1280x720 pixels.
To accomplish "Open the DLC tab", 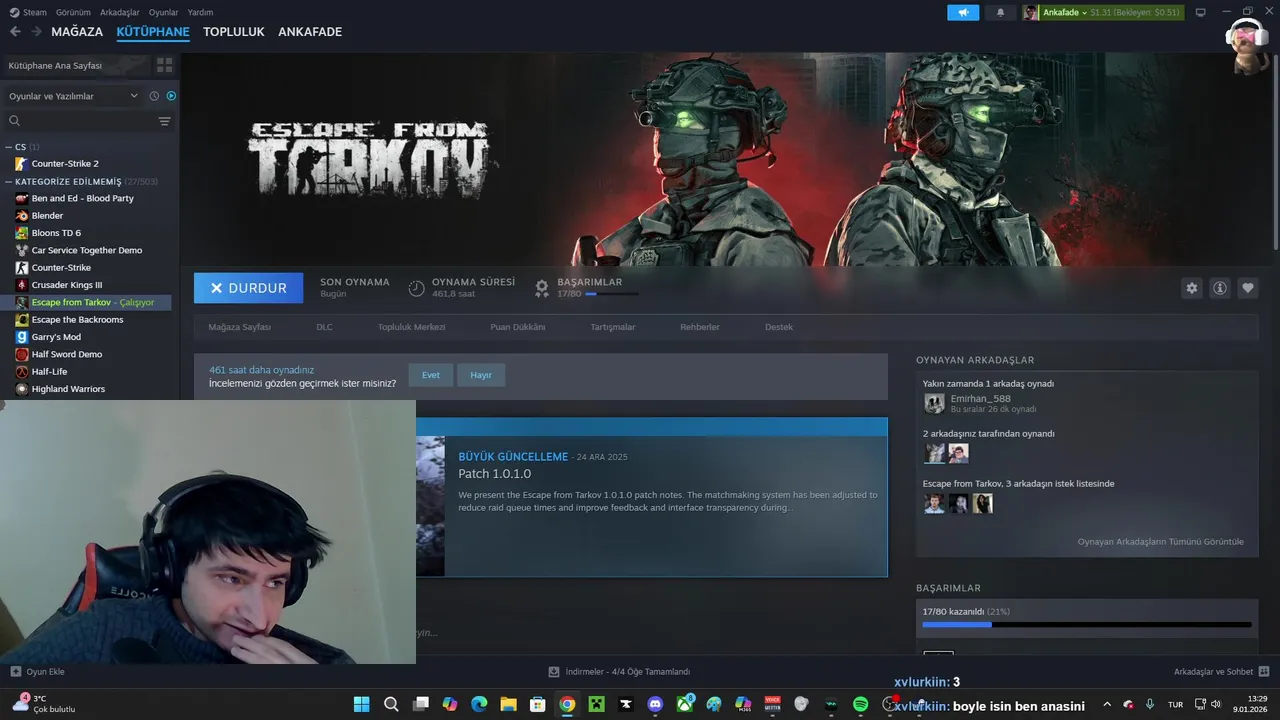I will pyautogui.click(x=324, y=327).
